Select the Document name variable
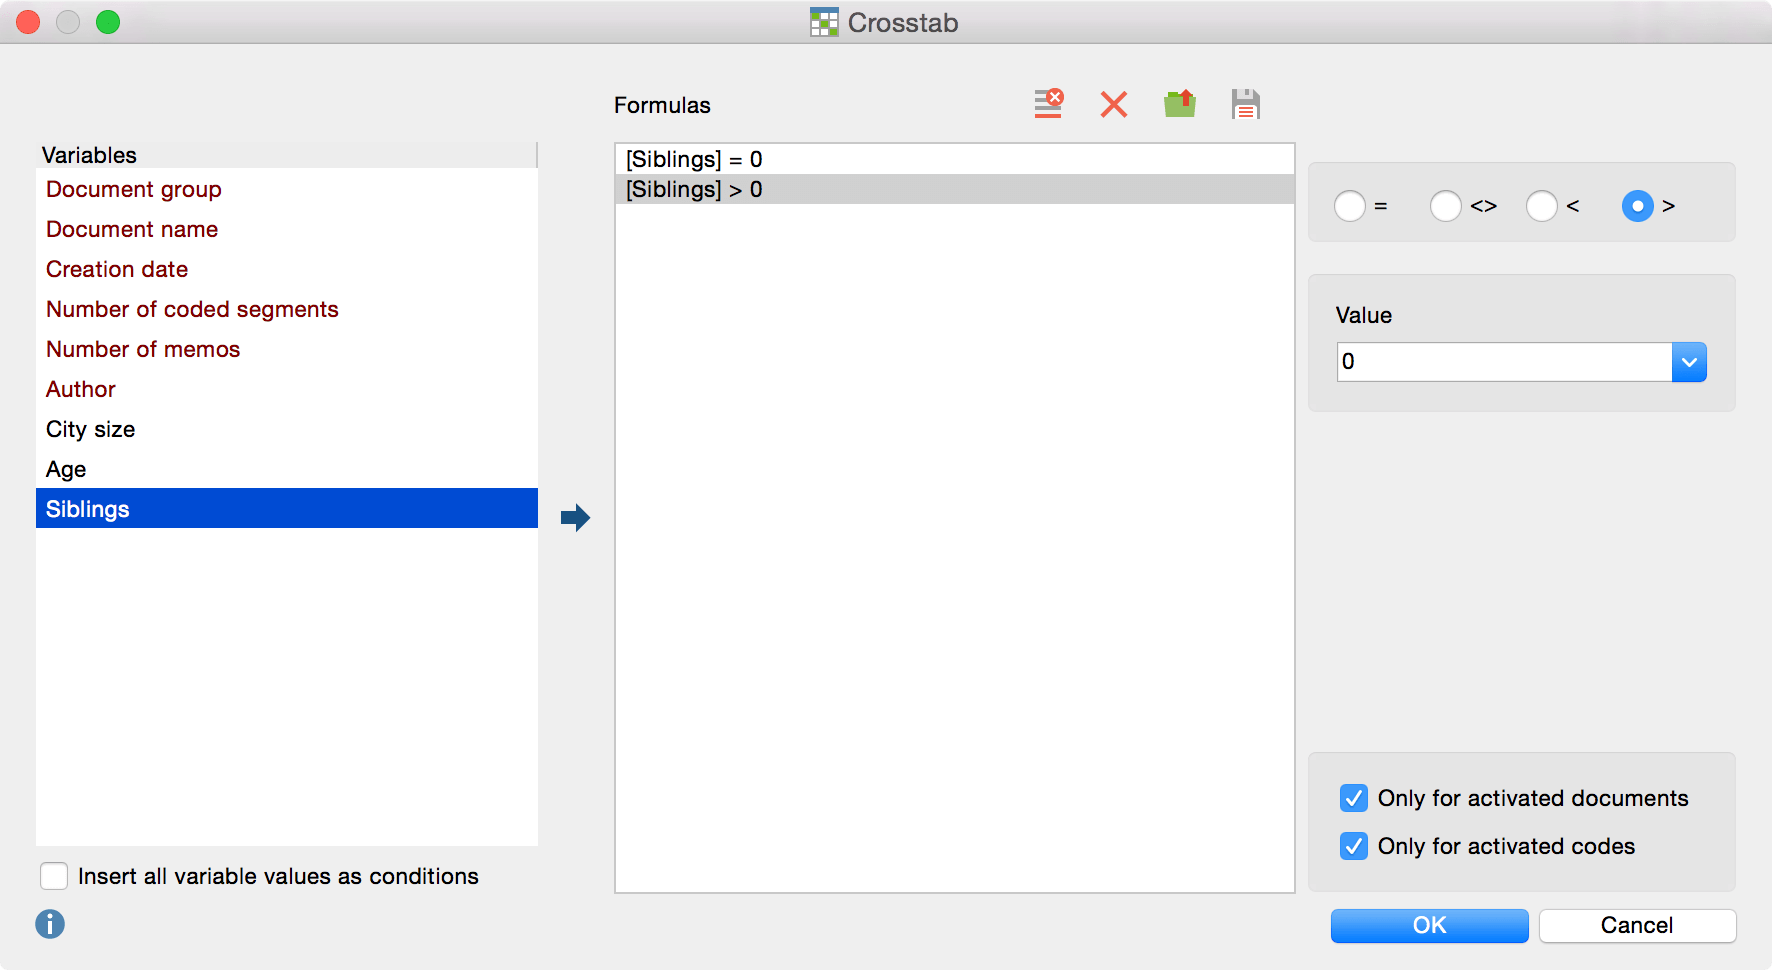 [x=287, y=229]
